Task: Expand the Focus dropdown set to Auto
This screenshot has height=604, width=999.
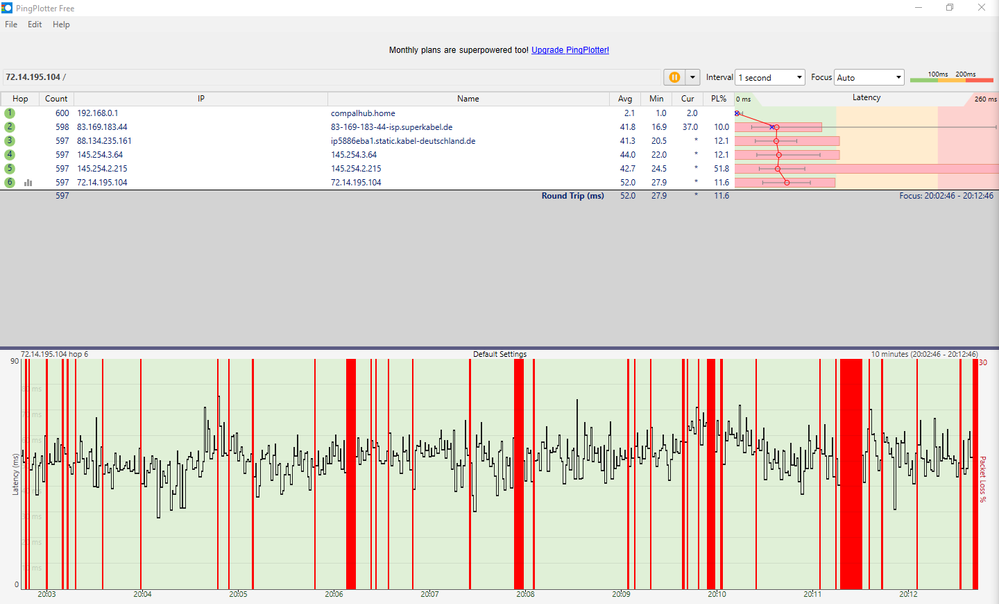Action: coord(869,77)
